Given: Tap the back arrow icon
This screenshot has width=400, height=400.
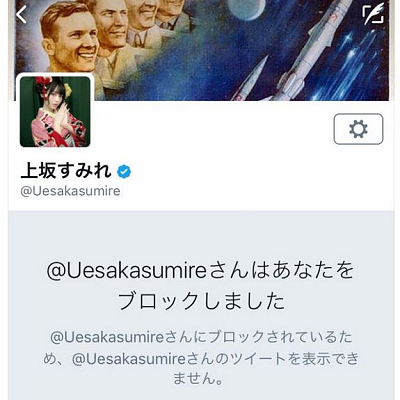Looking at the screenshot, I should click(21, 14).
